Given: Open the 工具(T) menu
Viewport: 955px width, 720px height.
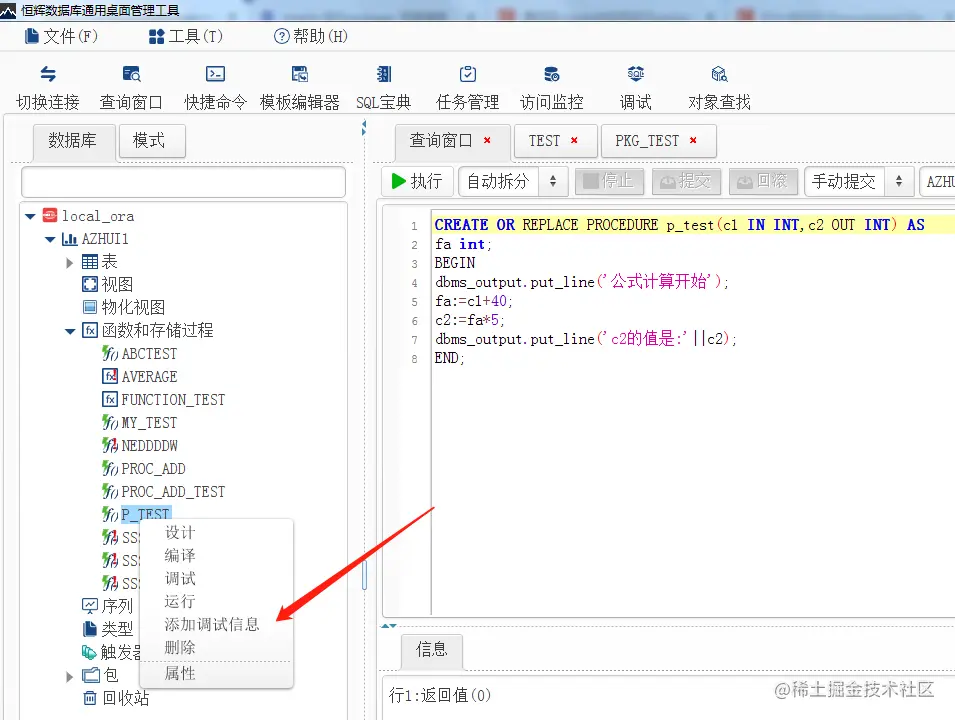Looking at the screenshot, I should pyautogui.click(x=186, y=37).
